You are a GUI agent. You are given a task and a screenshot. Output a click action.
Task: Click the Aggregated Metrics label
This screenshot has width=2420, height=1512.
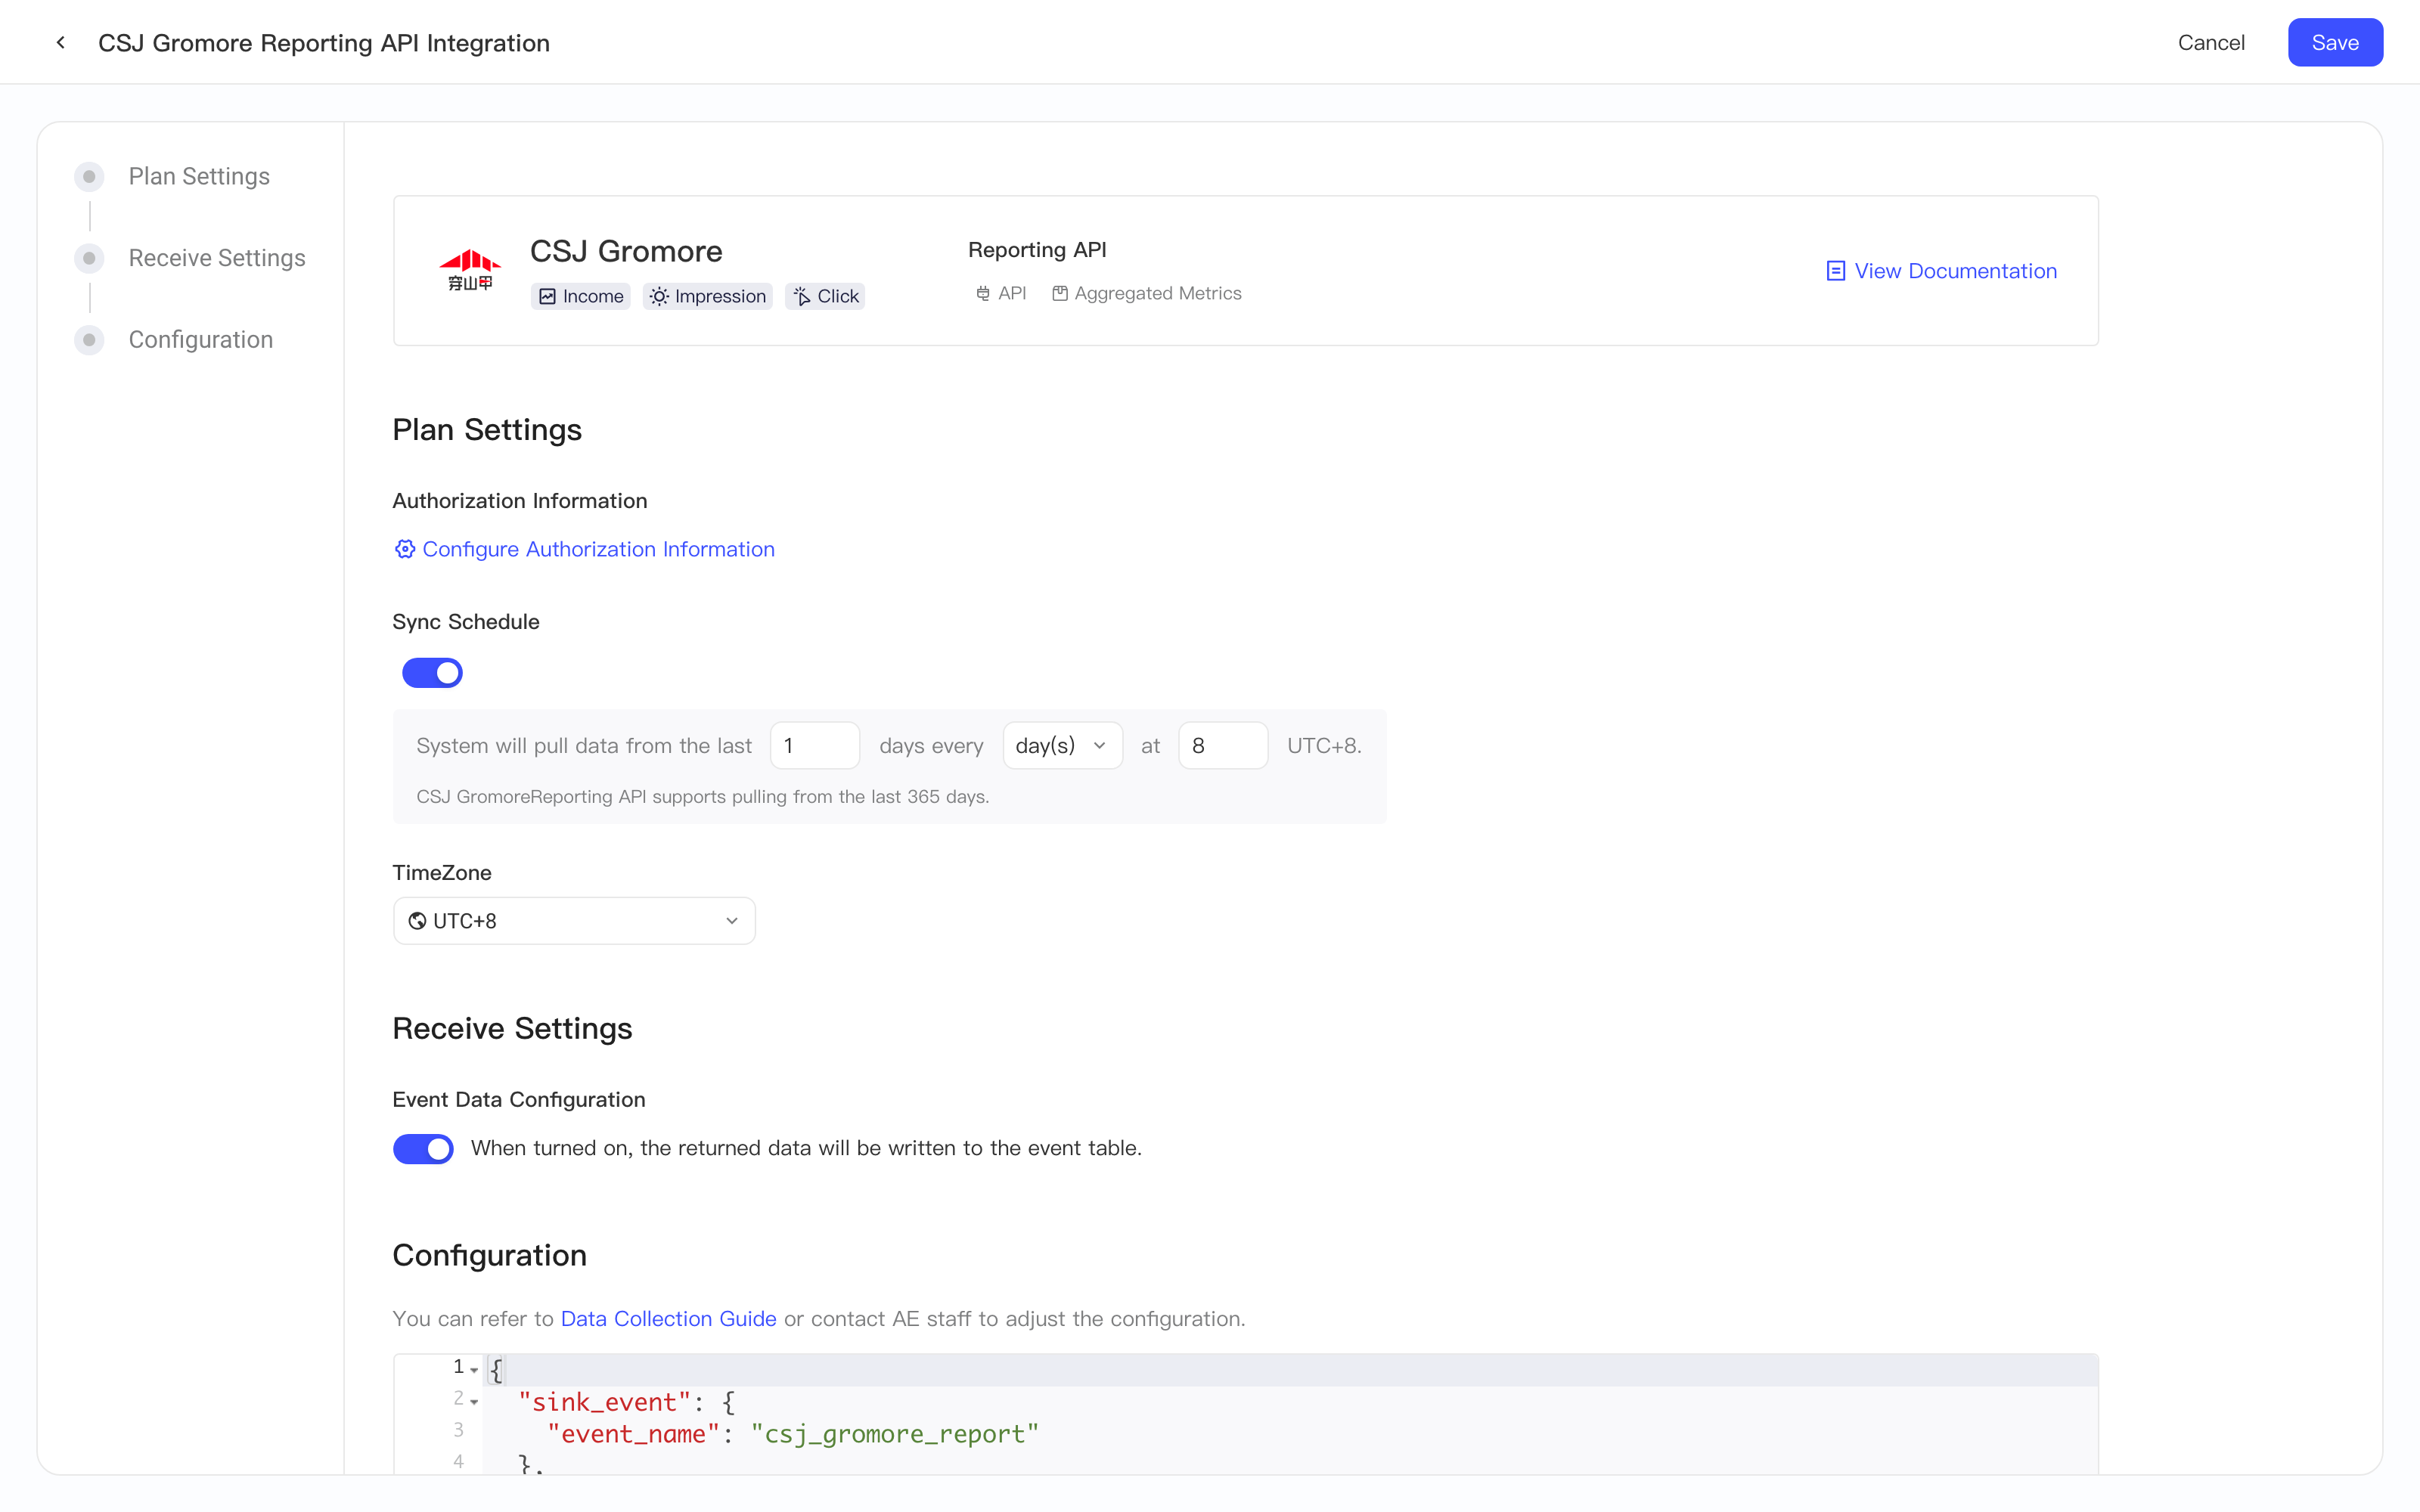coord(1158,293)
